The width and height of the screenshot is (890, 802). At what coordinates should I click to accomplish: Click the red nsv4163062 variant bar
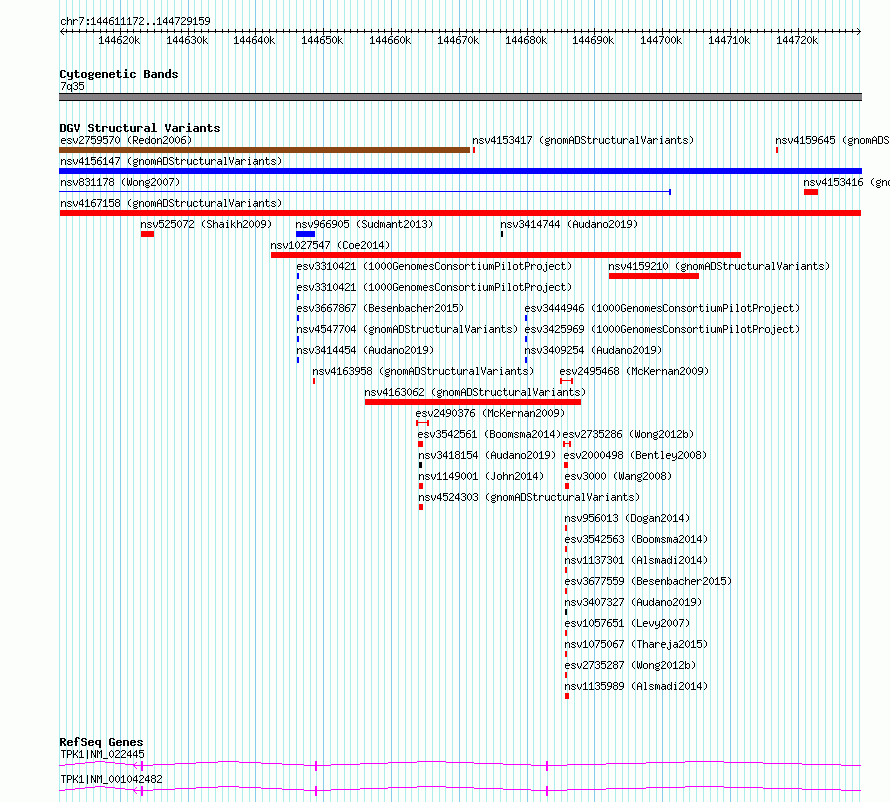(473, 402)
